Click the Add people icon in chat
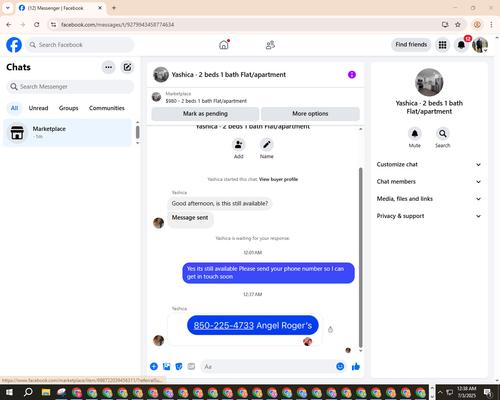500x400 pixels. pyautogui.click(x=239, y=145)
